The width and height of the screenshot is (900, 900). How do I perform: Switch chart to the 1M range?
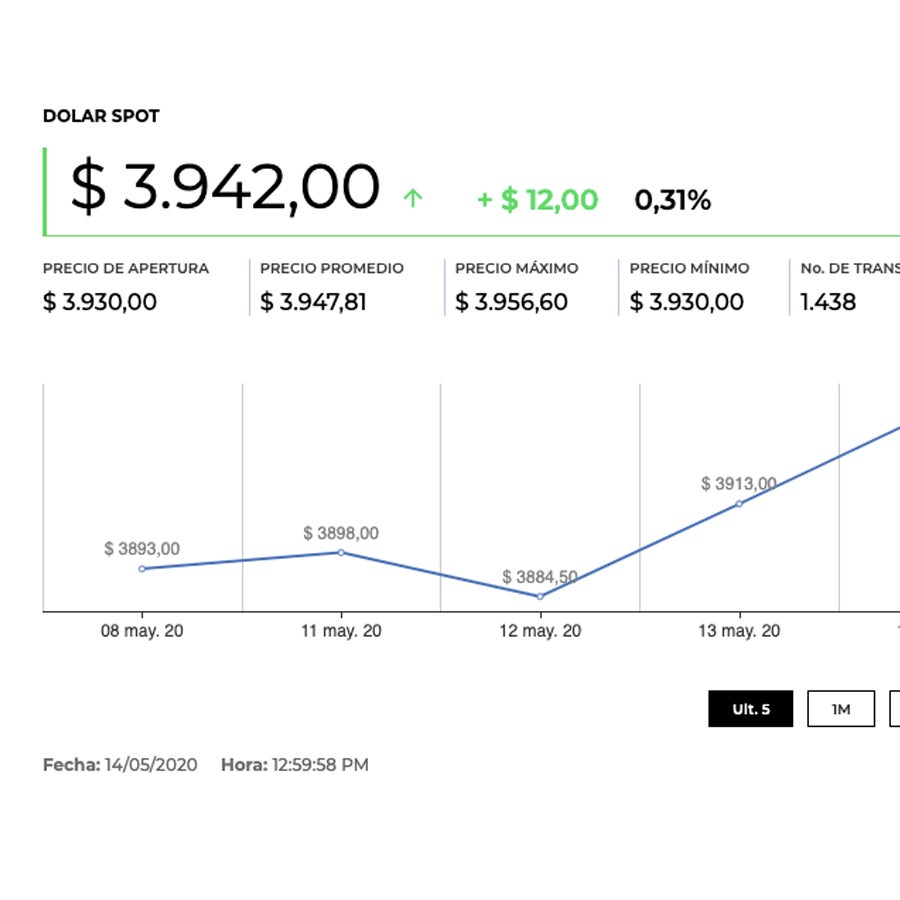(841, 709)
